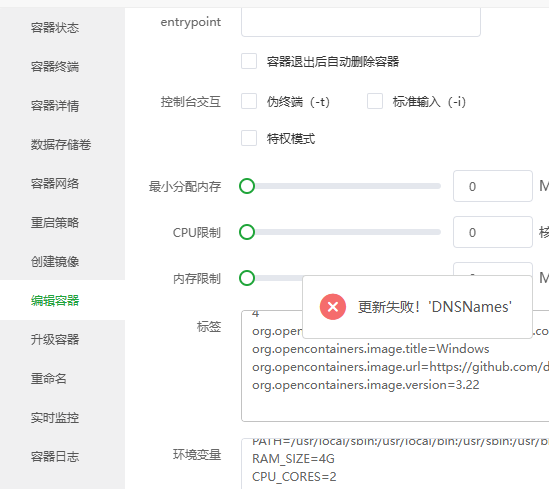
Task: Click the 内存限制 slider handle
Action: pos(247,278)
